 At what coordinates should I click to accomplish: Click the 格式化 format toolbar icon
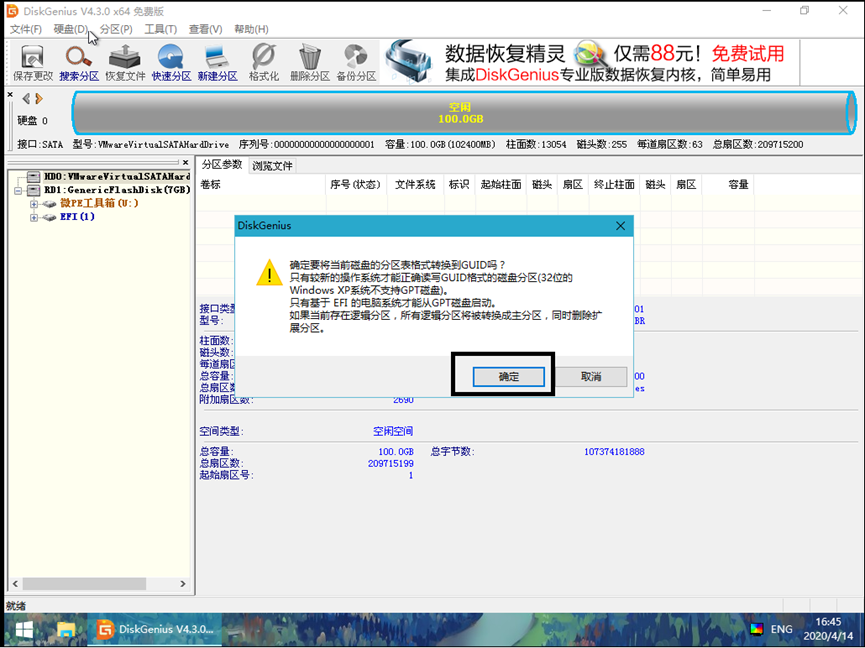point(264,63)
